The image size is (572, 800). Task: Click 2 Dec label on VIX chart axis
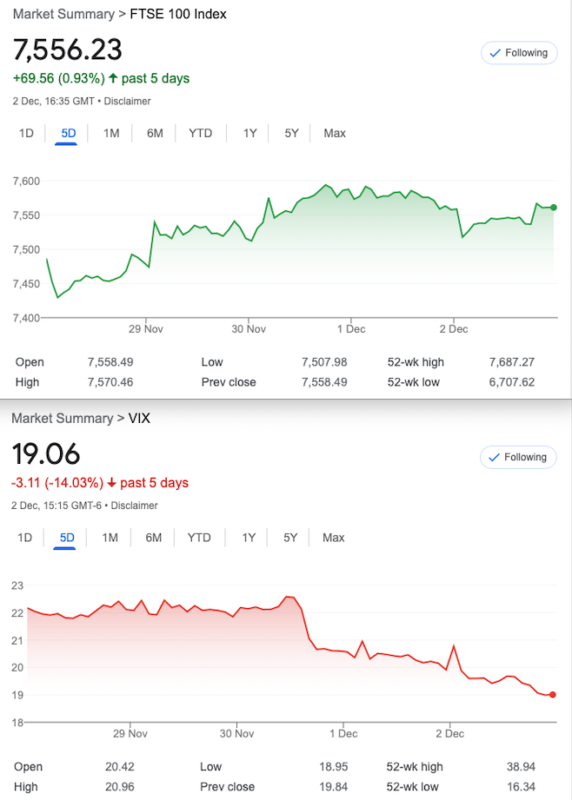(x=450, y=734)
